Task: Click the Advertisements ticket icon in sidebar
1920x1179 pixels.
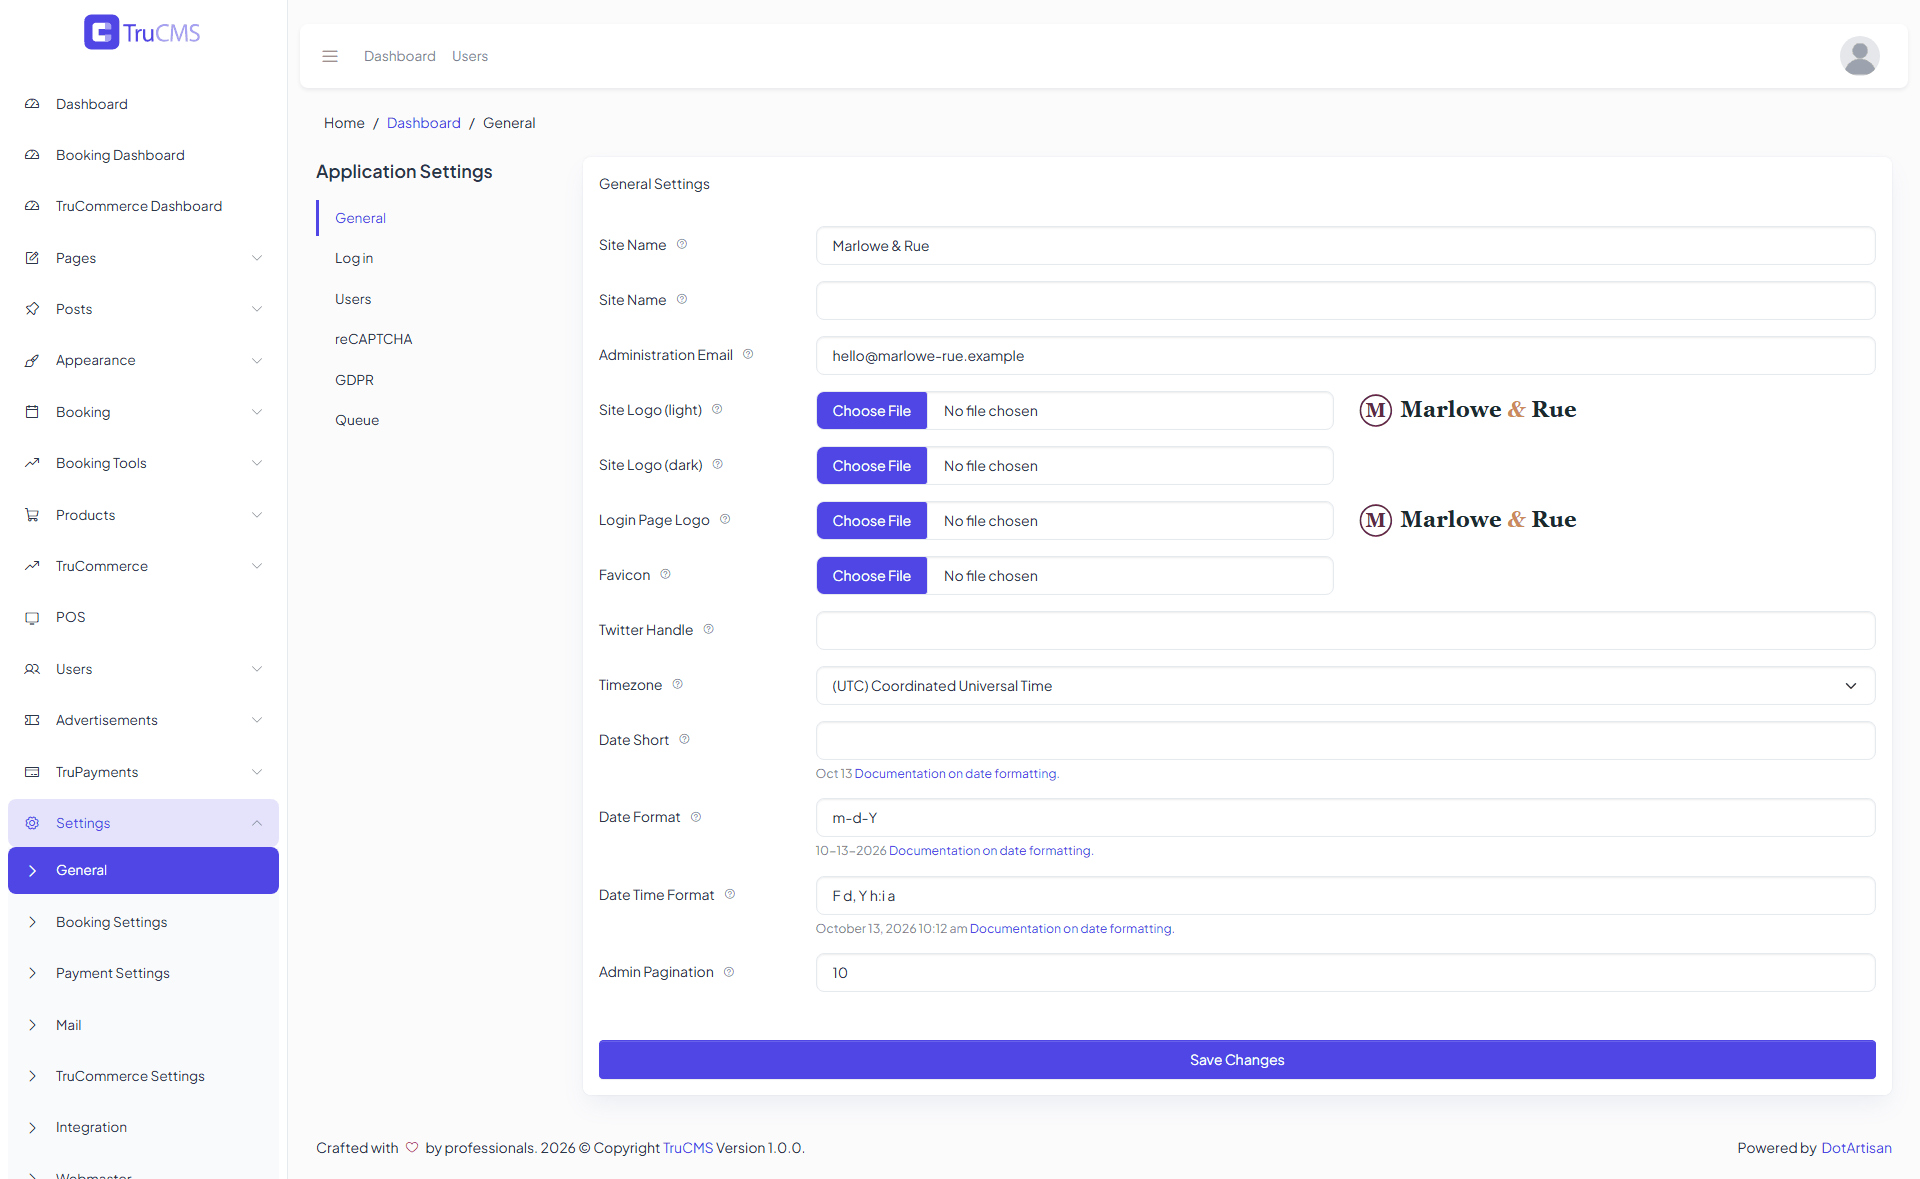Action: 32,720
